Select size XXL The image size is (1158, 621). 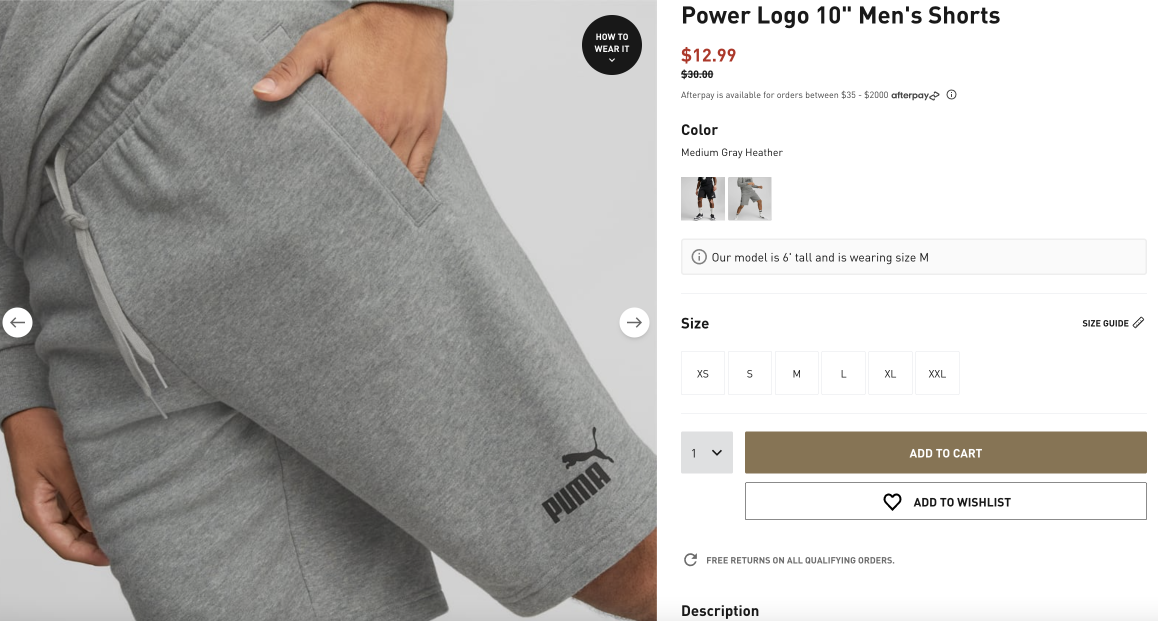pos(936,374)
